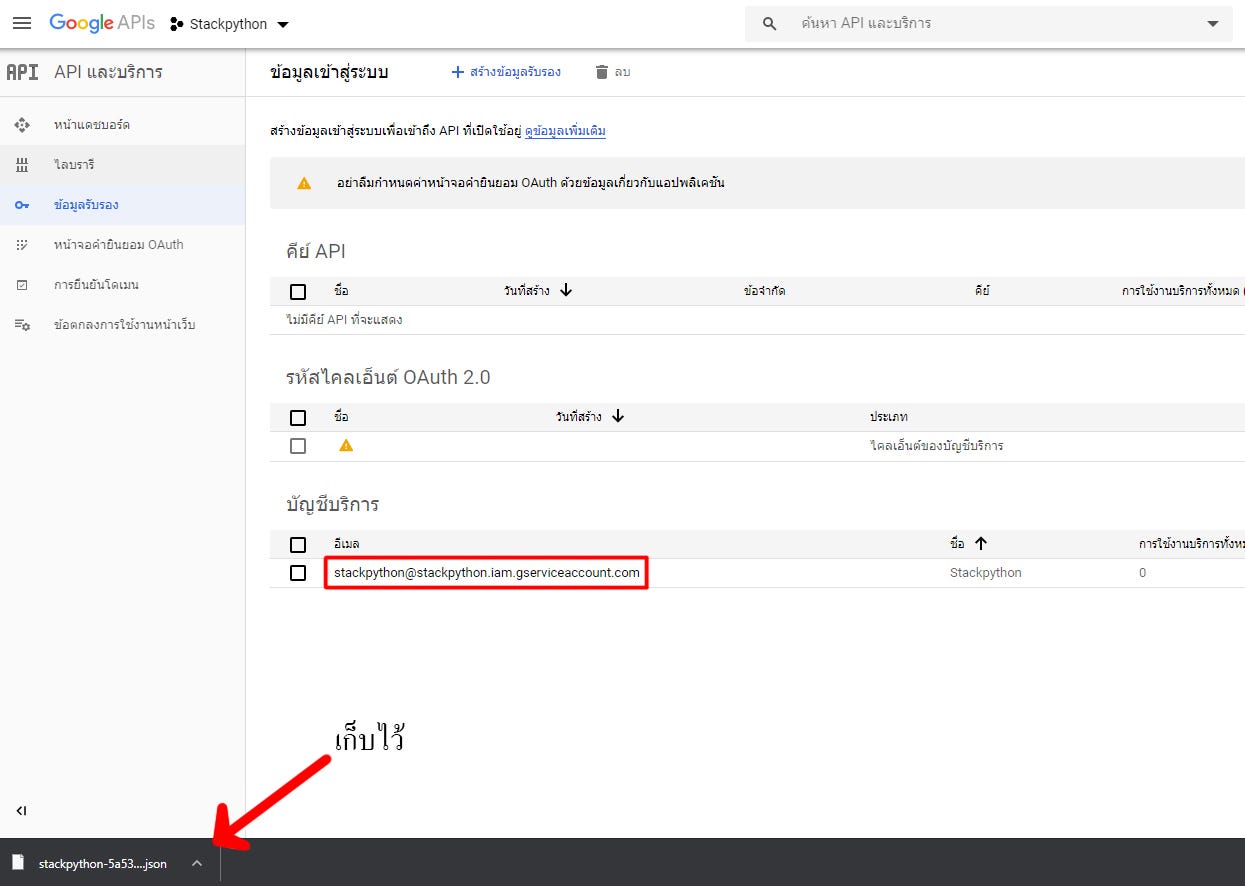This screenshot has height=886, width=1245.
Task: Focus the ค้นหา API และบริการ search field
Action: click(x=990, y=23)
